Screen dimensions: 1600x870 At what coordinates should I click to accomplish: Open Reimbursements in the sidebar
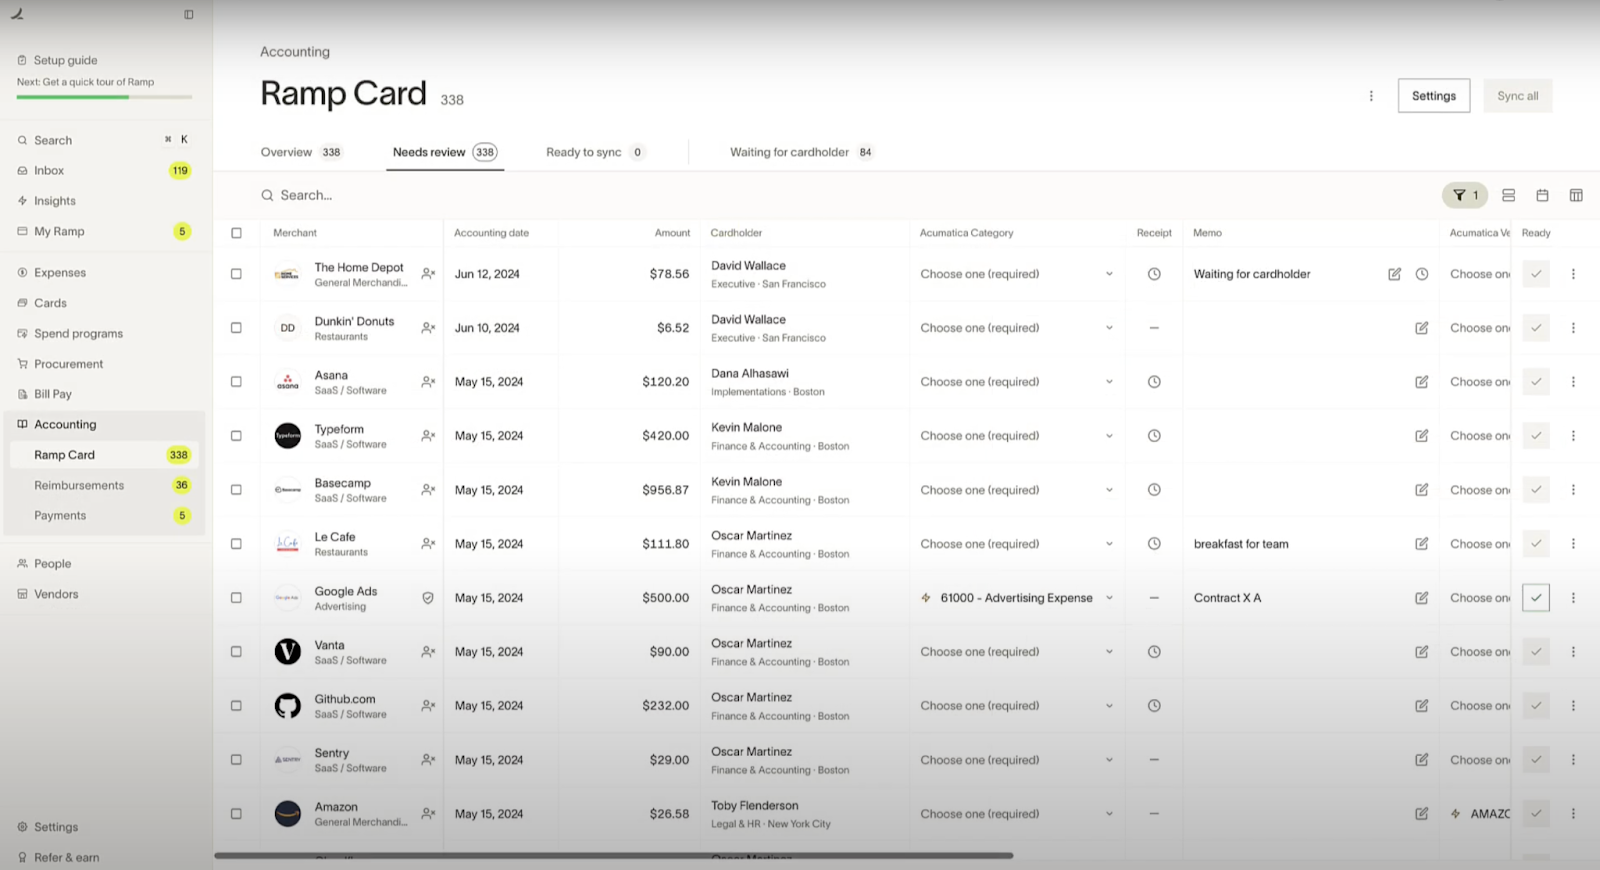79,486
